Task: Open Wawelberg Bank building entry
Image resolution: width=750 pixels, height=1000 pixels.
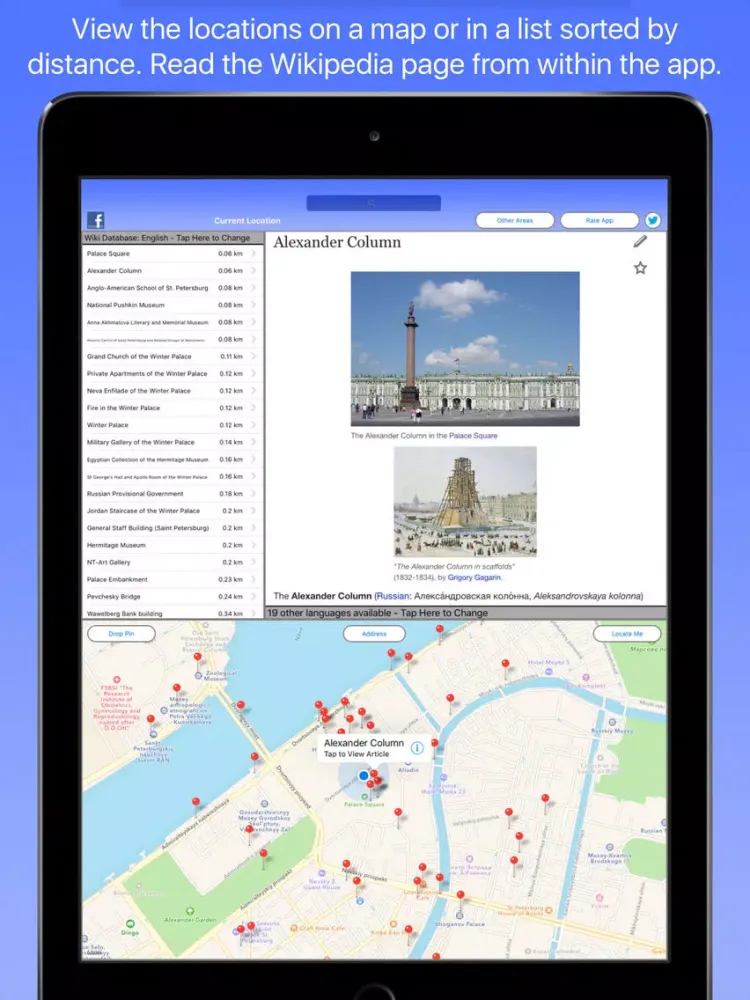Action: point(173,614)
